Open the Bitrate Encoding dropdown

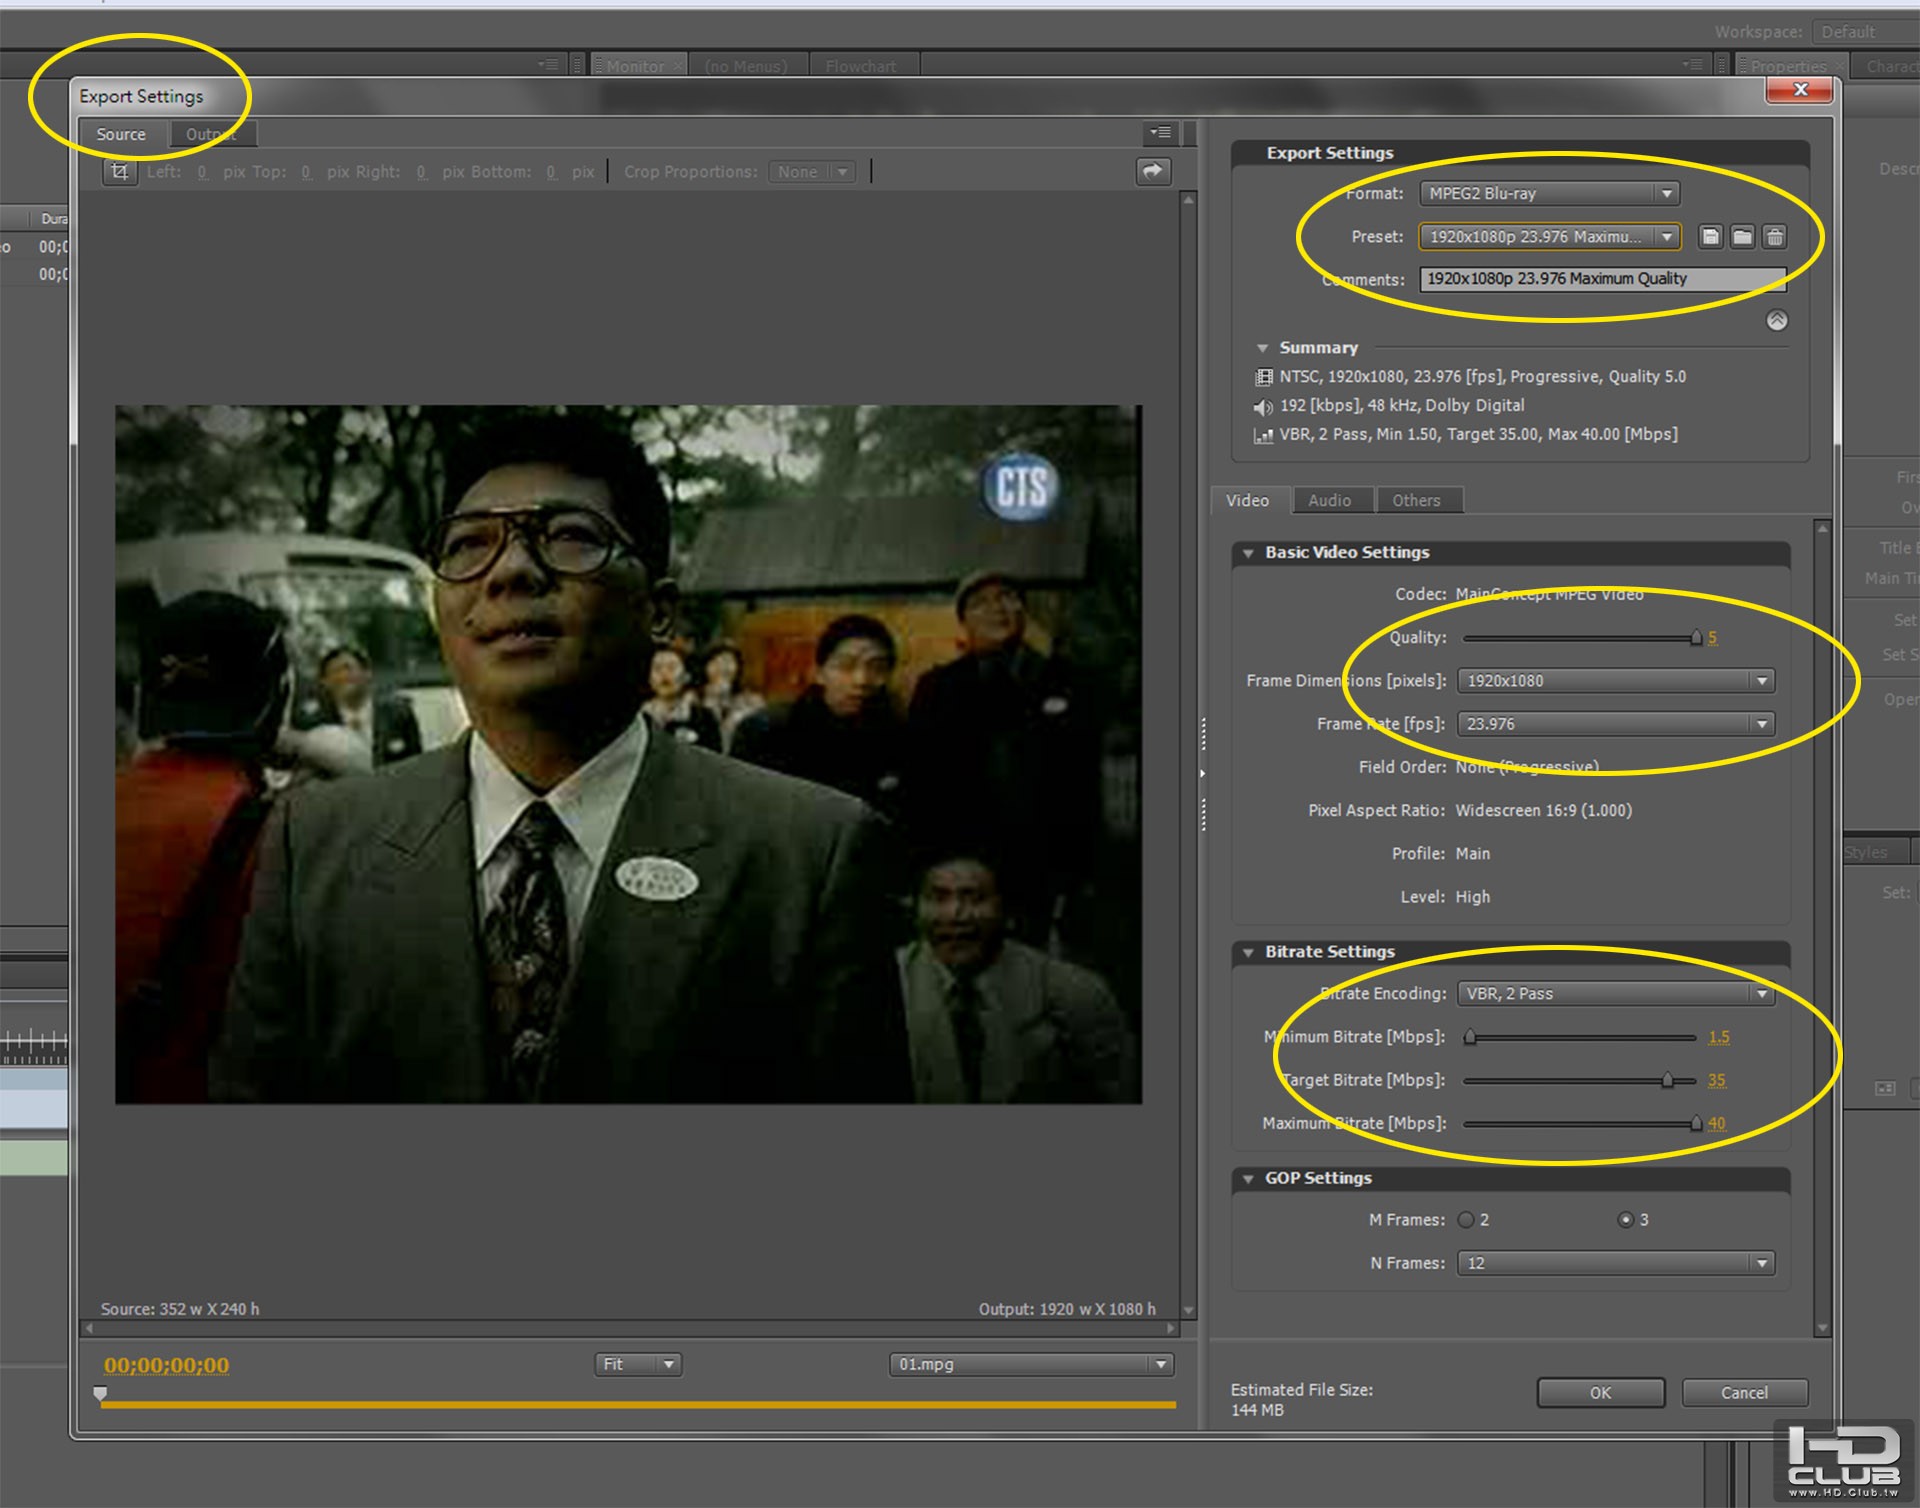[x=1614, y=993]
